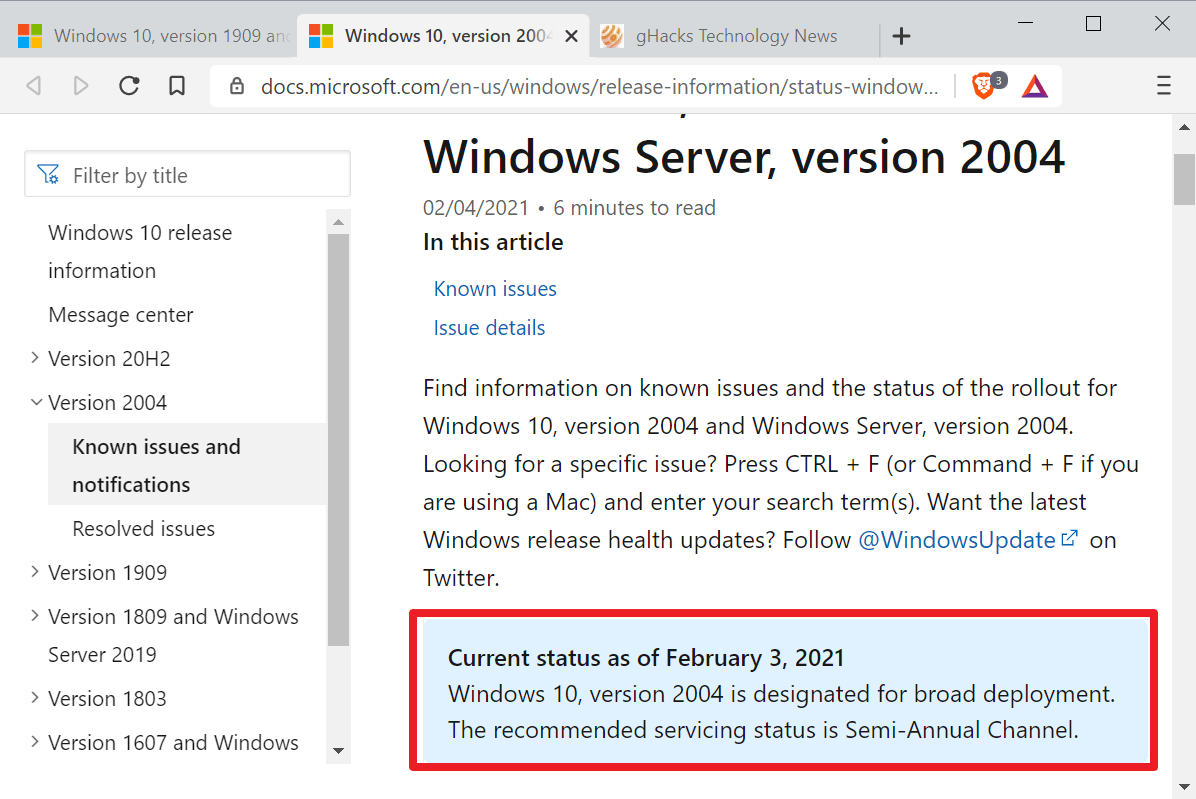Click the Microsoft logo on the version 1909 tab
Image resolution: width=1196 pixels, height=799 pixels.
pos(30,36)
